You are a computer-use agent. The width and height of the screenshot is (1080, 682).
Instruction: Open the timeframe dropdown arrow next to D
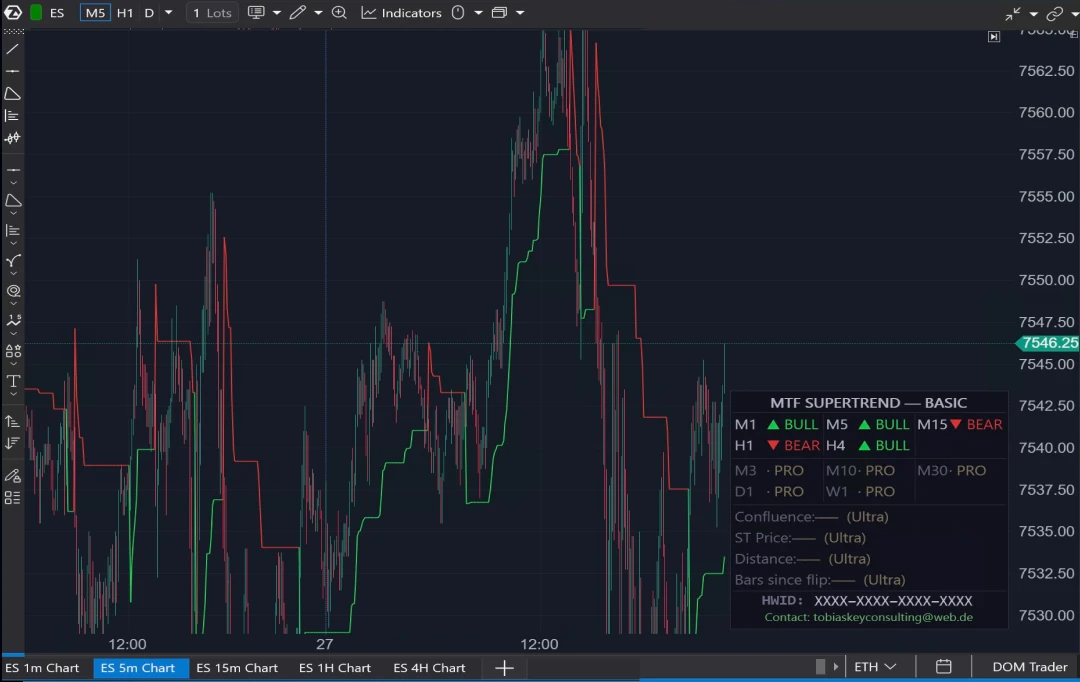pos(168,12)
